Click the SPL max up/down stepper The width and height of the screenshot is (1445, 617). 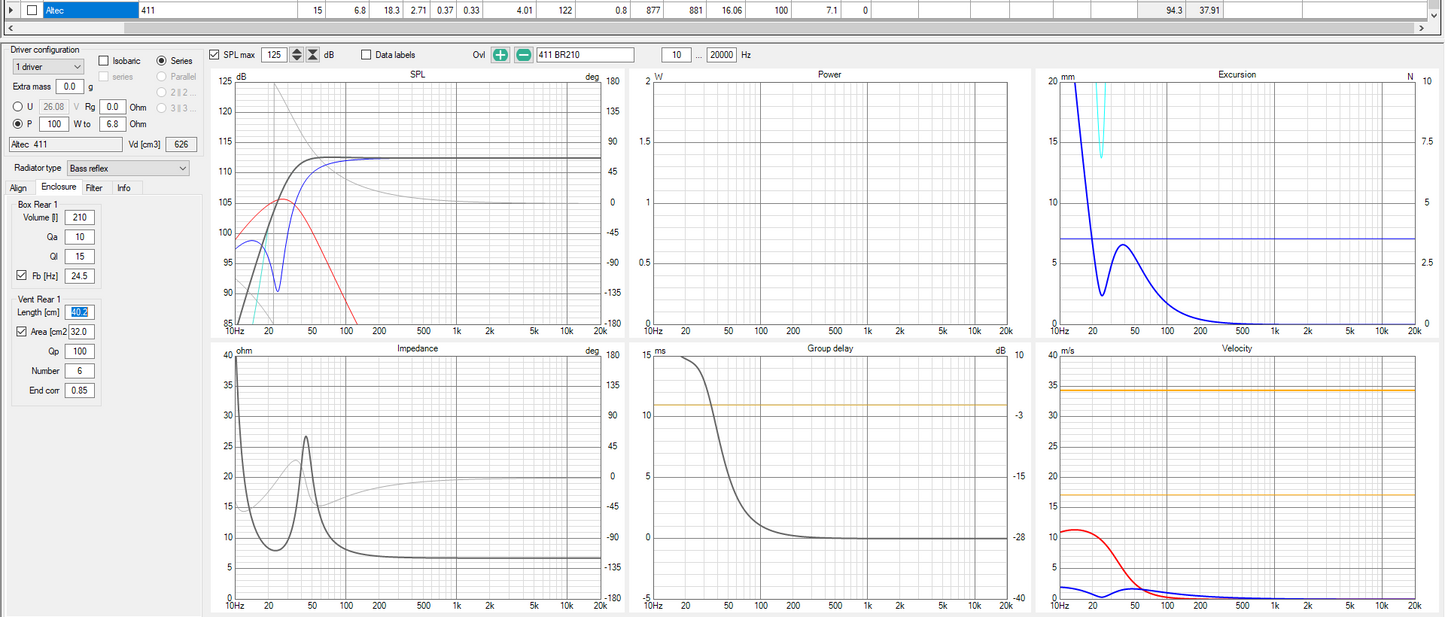[297, 55]
